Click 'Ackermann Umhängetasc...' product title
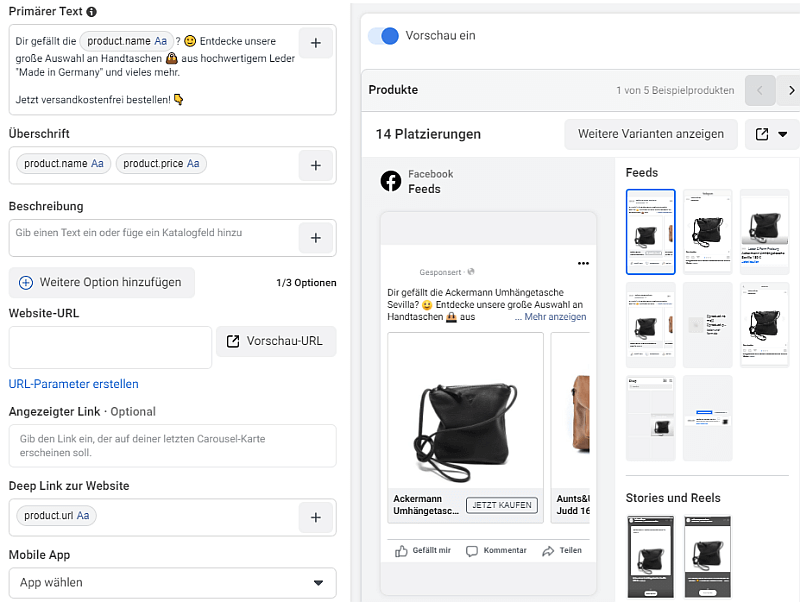The width and height of the screenshot is (800, 602). [x=426, y=505]
